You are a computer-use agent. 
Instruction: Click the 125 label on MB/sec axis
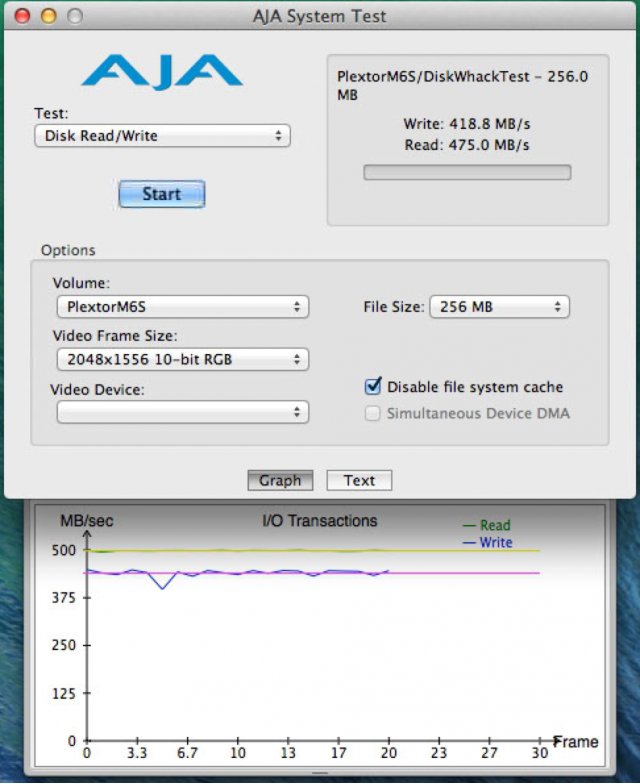(x=64, y=694)
